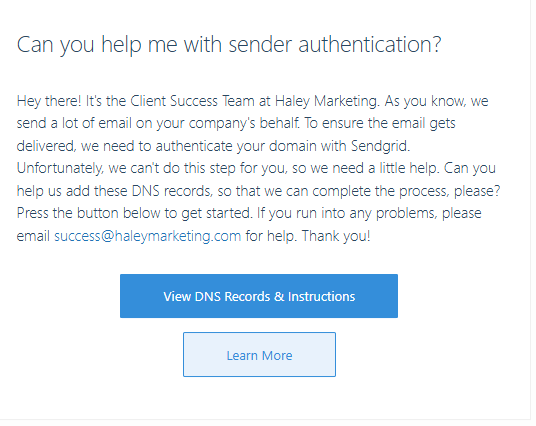Click the word Sendgrid in the paragraph
The width and height of the screenshot is (536, 426).
(380, 146)
